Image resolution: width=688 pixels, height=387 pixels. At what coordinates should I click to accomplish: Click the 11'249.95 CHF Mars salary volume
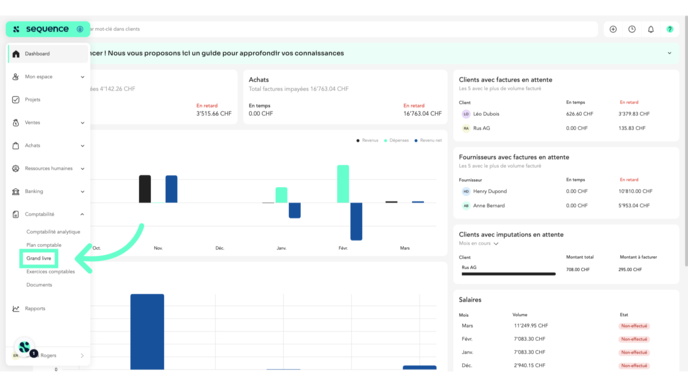[x=531, y=326]
